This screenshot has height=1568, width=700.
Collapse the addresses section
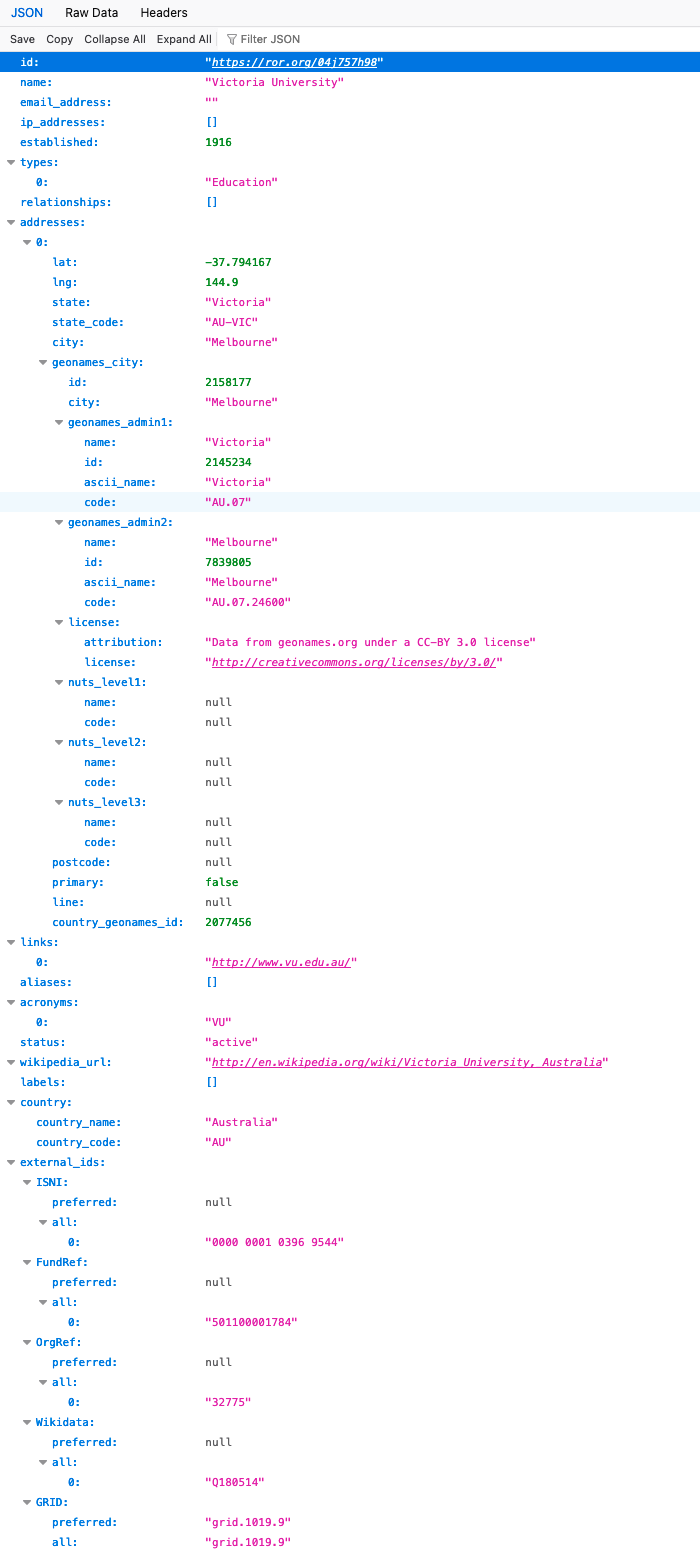point(11,222)
